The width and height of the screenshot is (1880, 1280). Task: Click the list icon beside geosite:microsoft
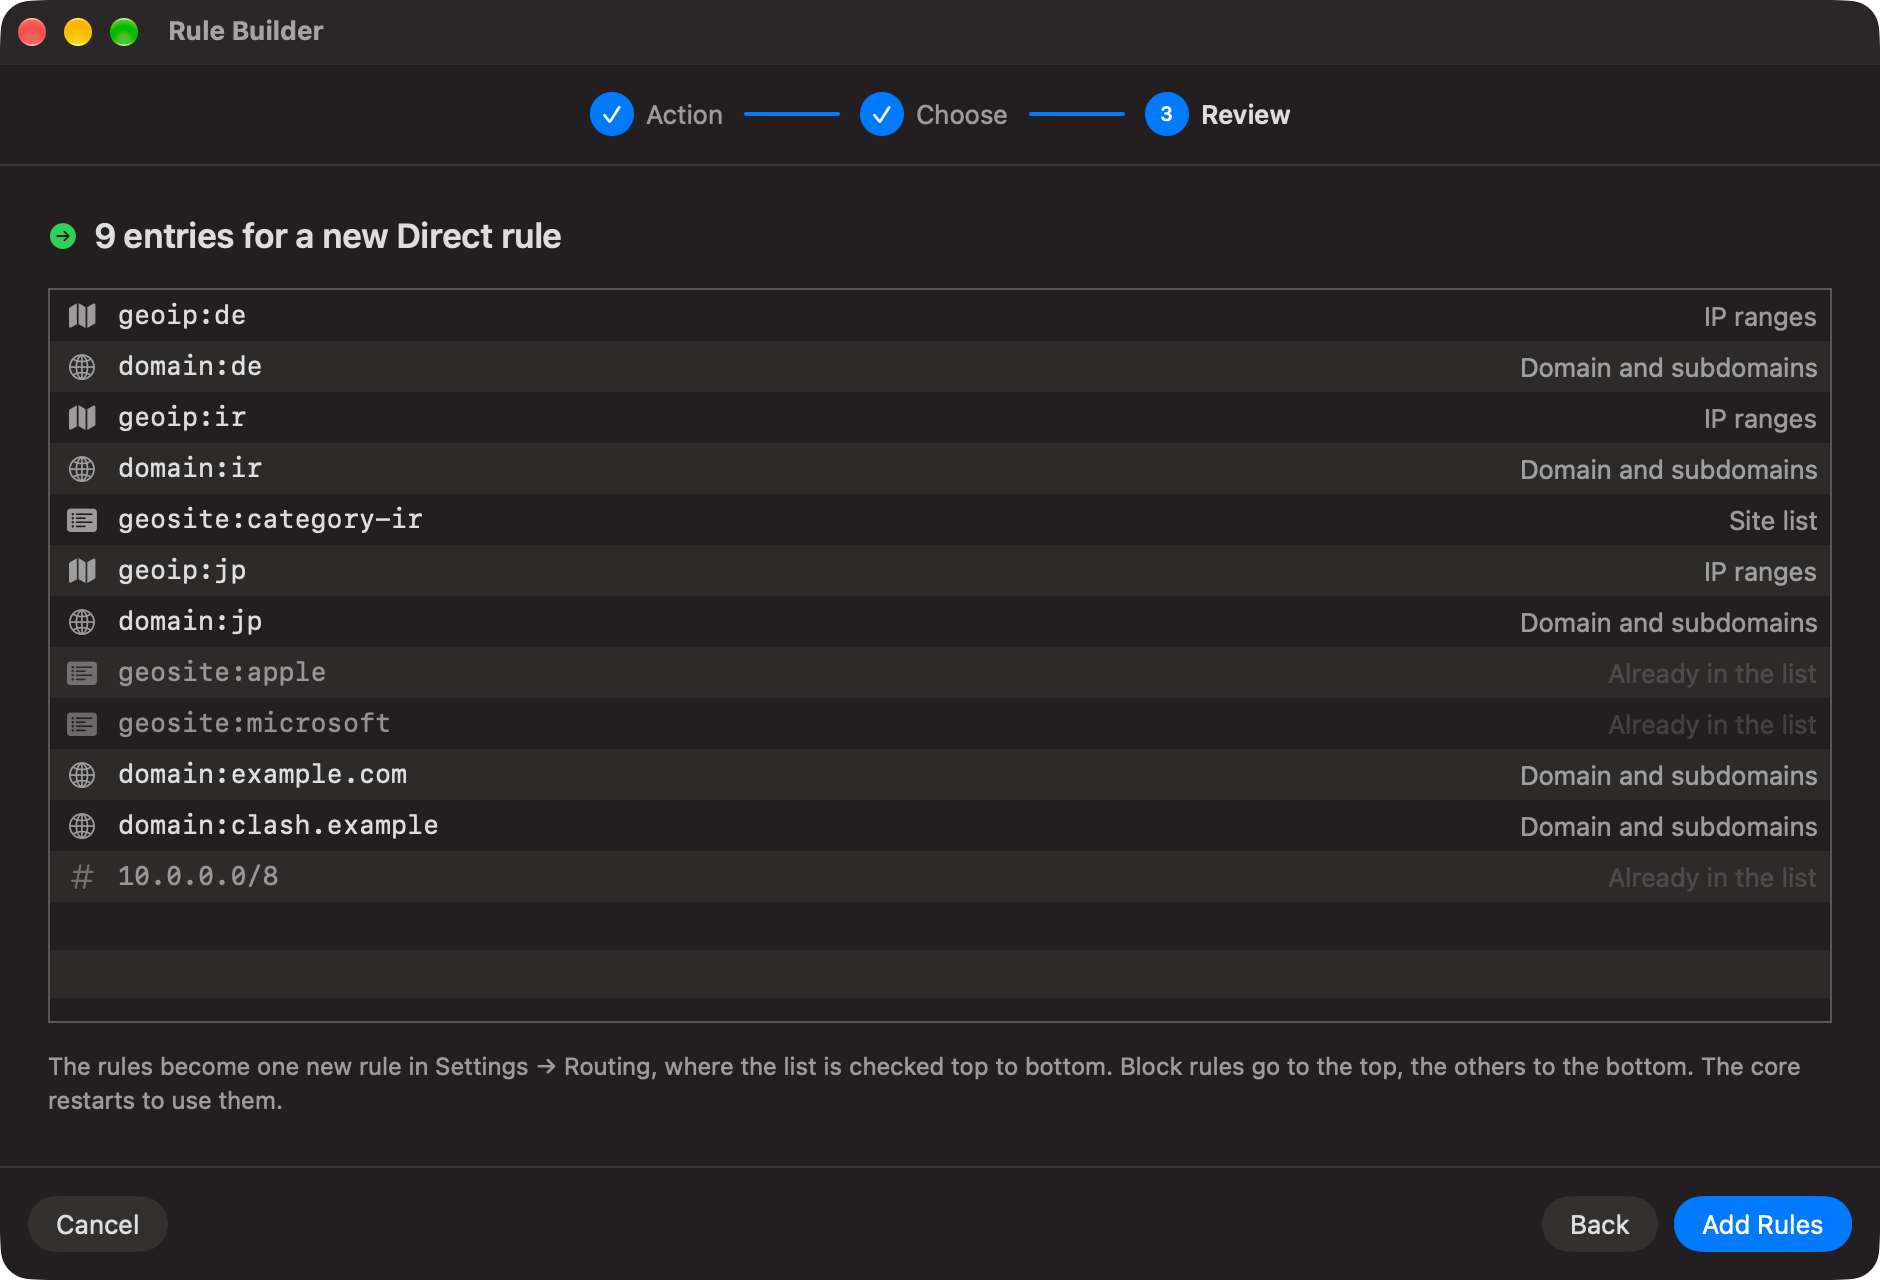(82, 724)
